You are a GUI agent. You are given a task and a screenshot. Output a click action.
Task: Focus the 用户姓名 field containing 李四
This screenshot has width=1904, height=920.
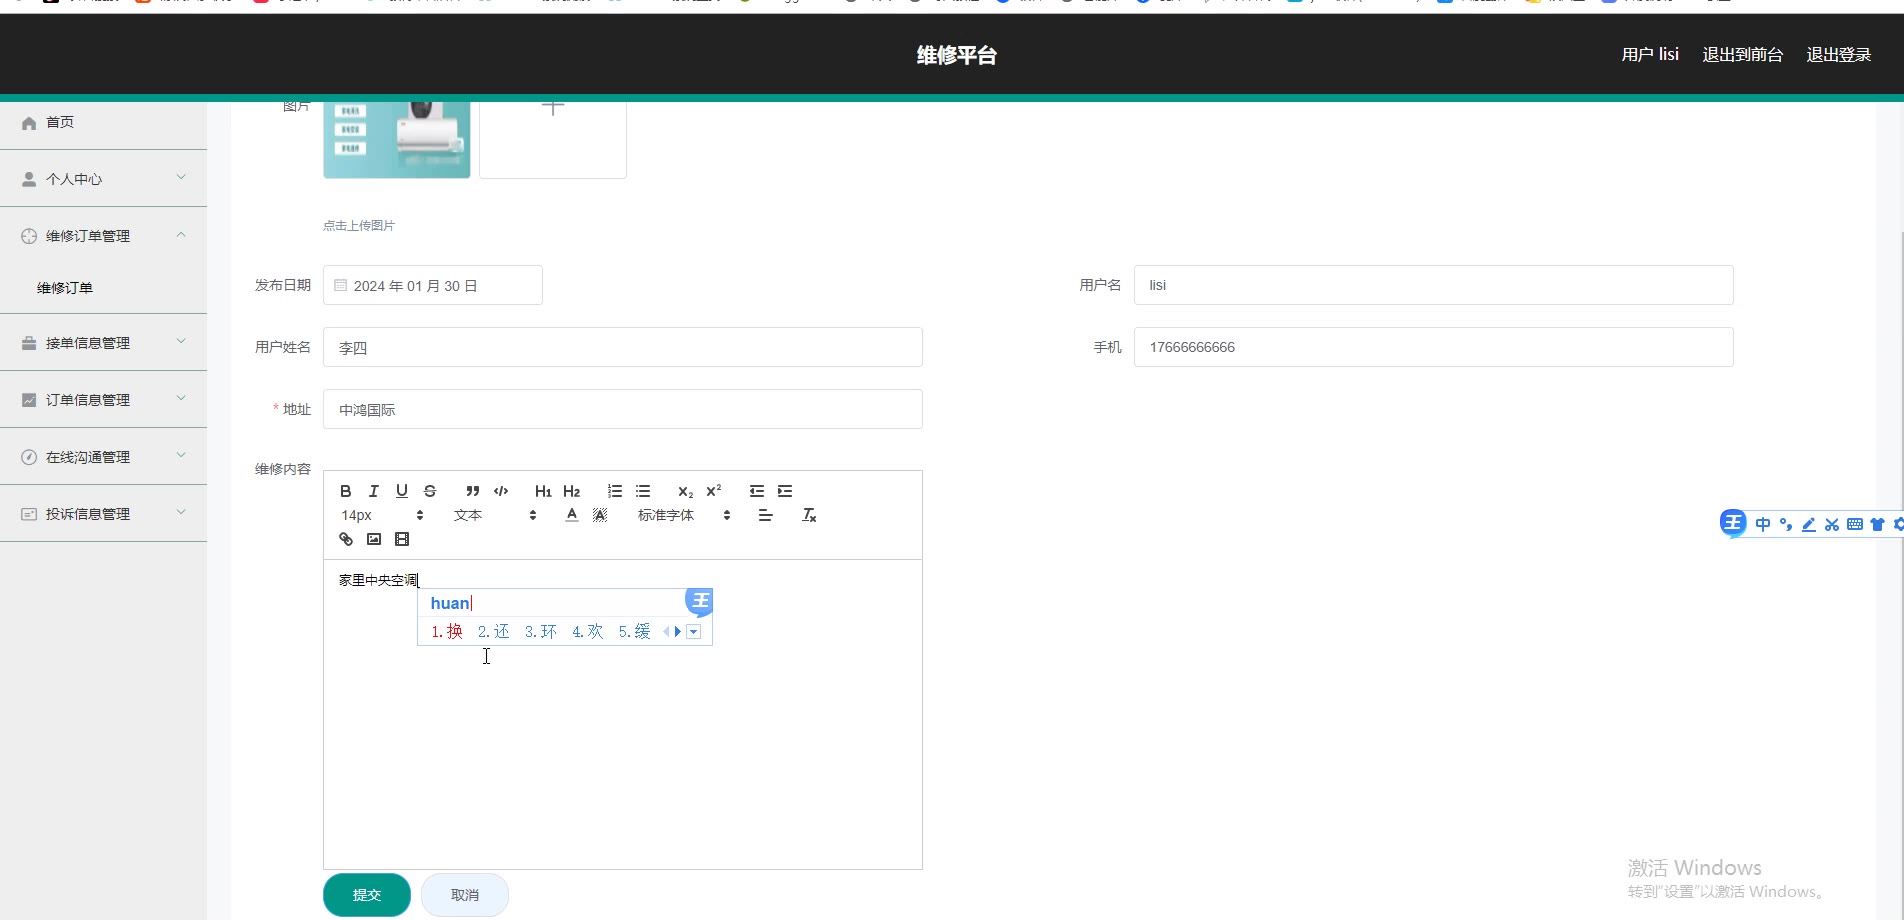point(623,347)
